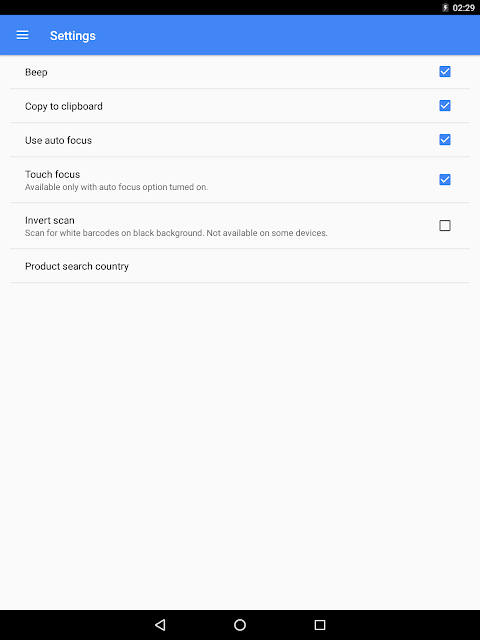Tap the Use auto focus label

58,140
